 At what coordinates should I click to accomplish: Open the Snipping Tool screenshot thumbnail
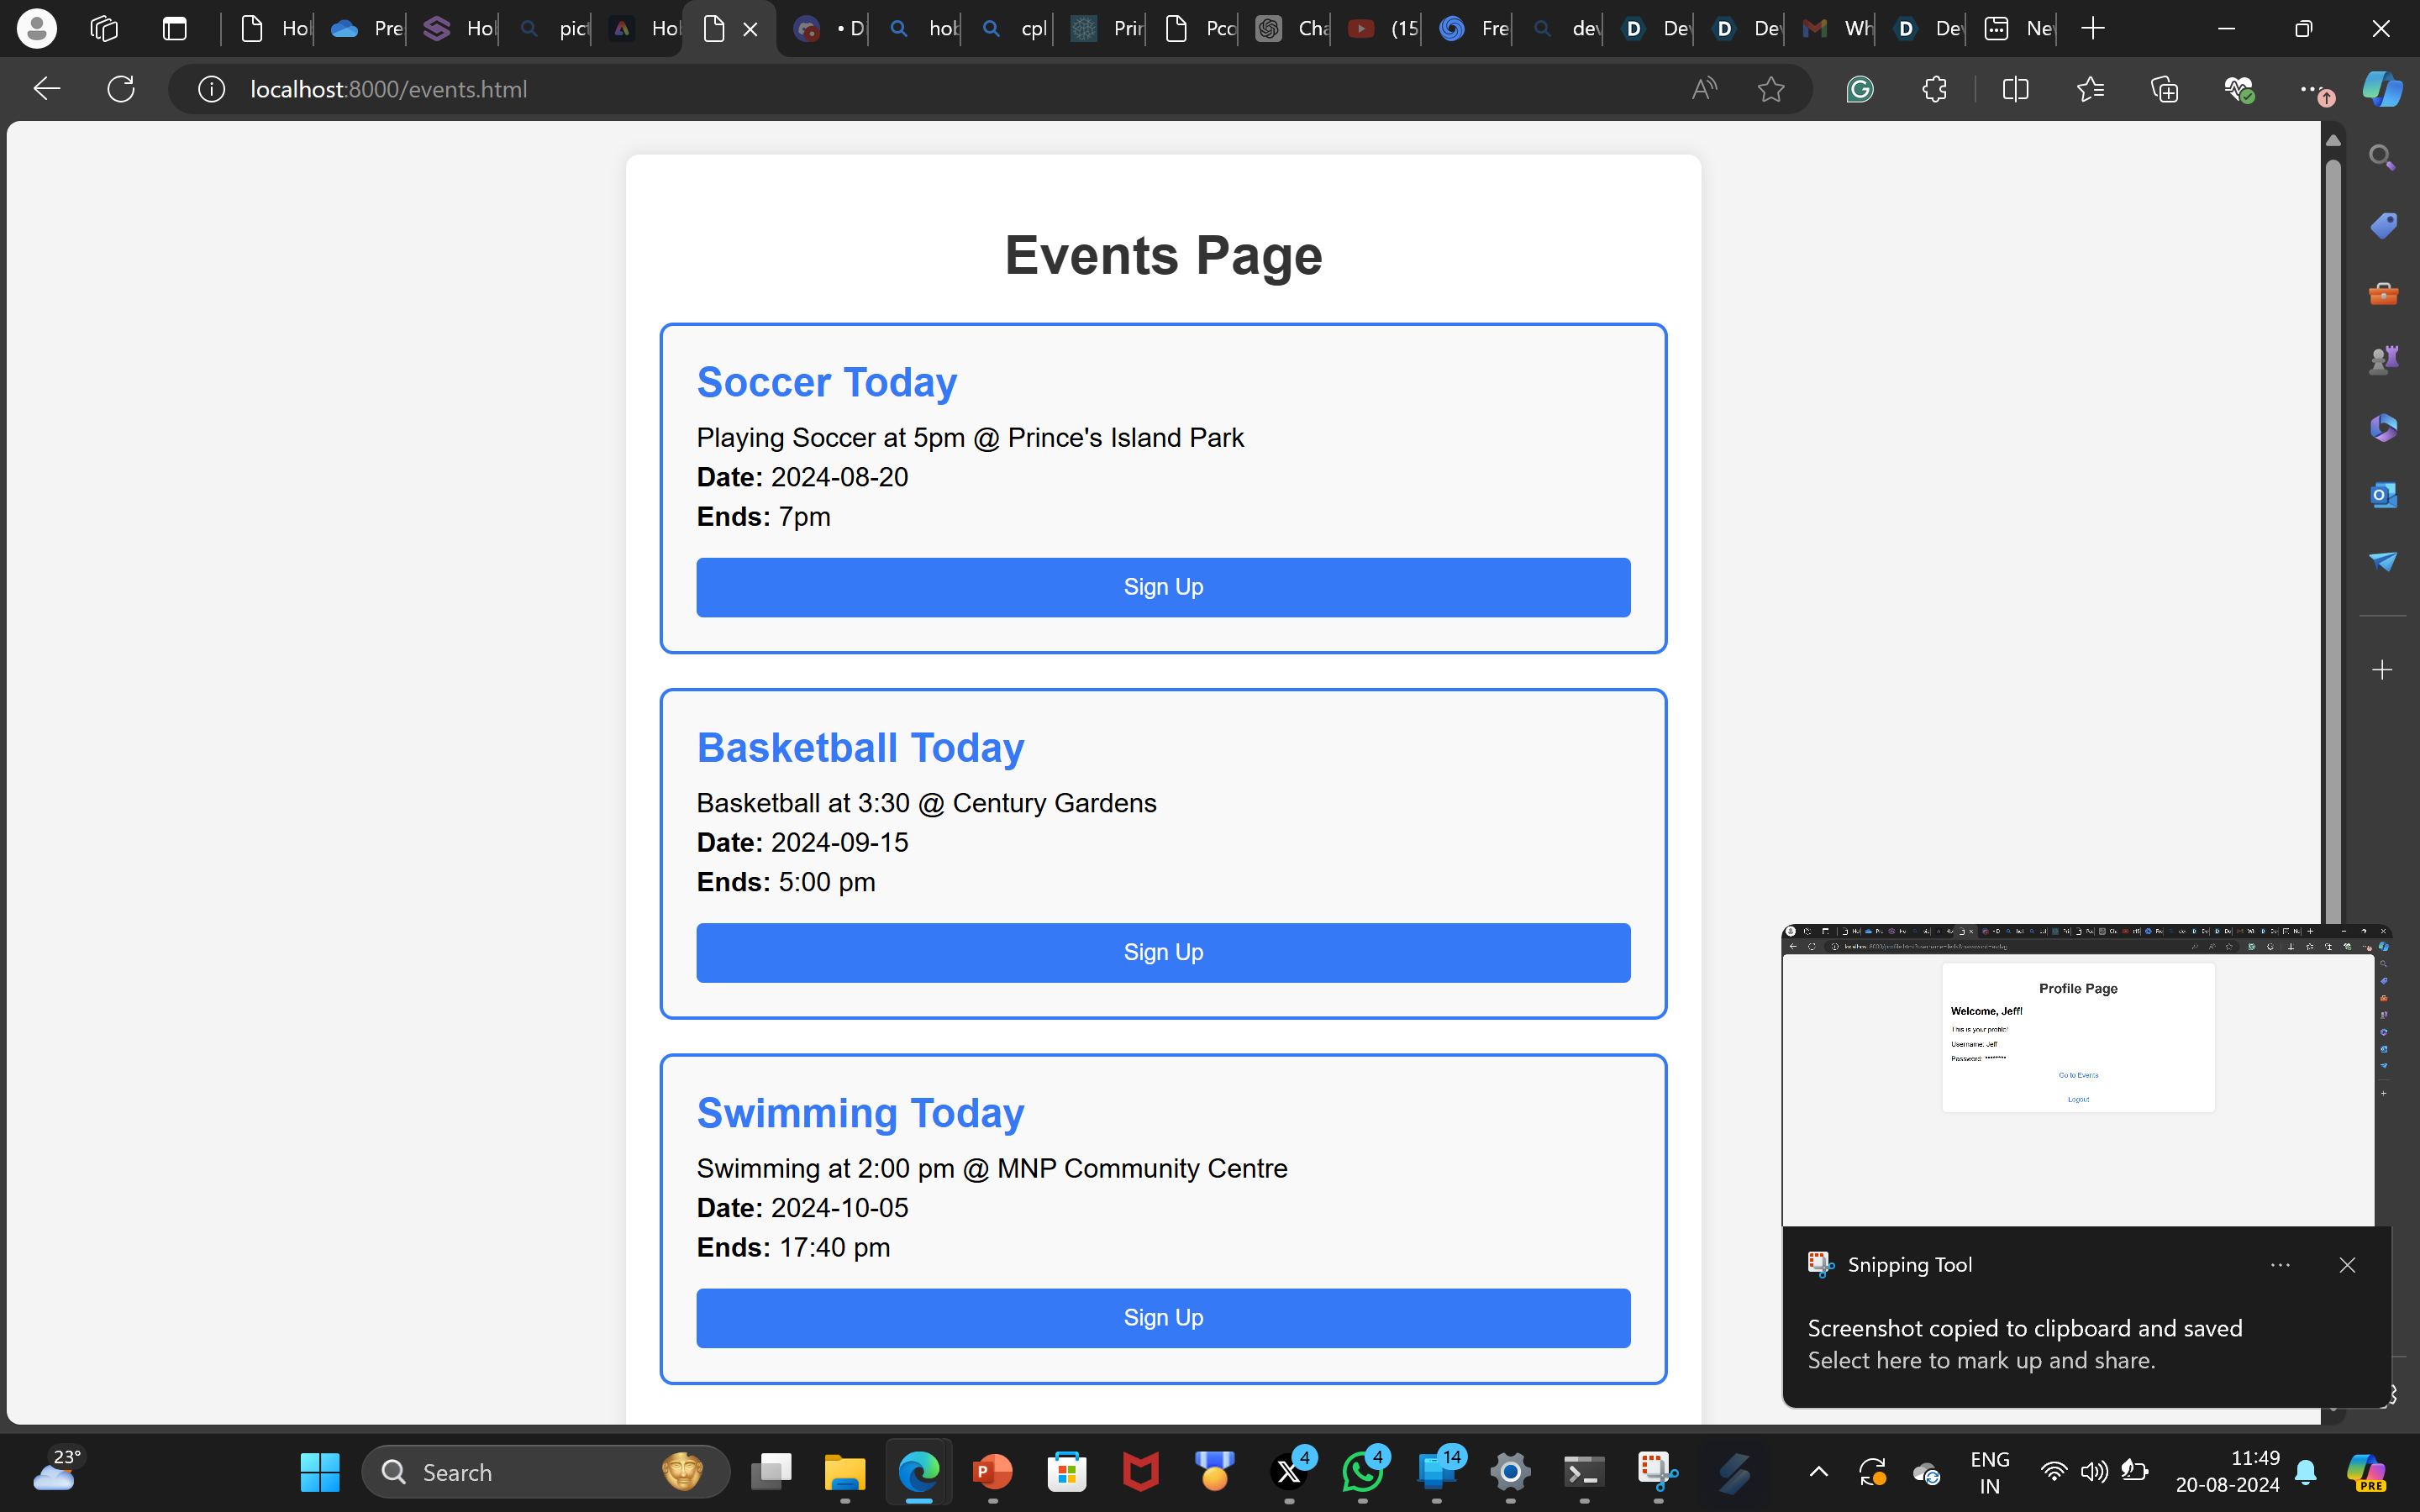click(x=2078, y=1076)
